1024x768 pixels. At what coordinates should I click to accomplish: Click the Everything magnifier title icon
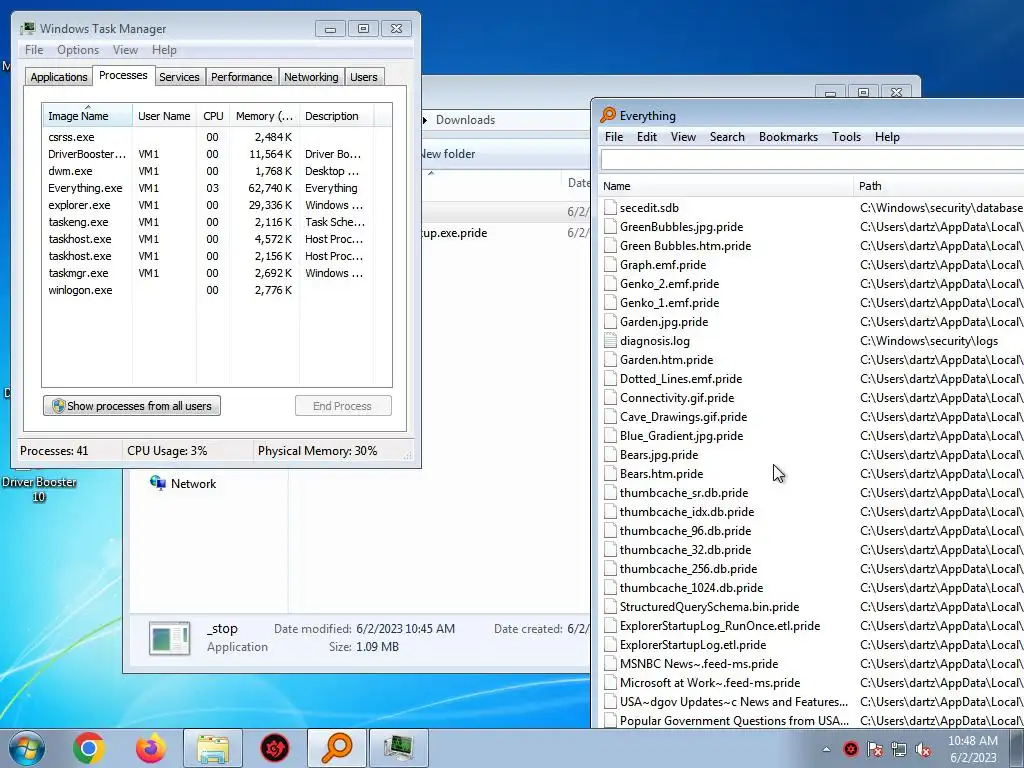[608, 115]
